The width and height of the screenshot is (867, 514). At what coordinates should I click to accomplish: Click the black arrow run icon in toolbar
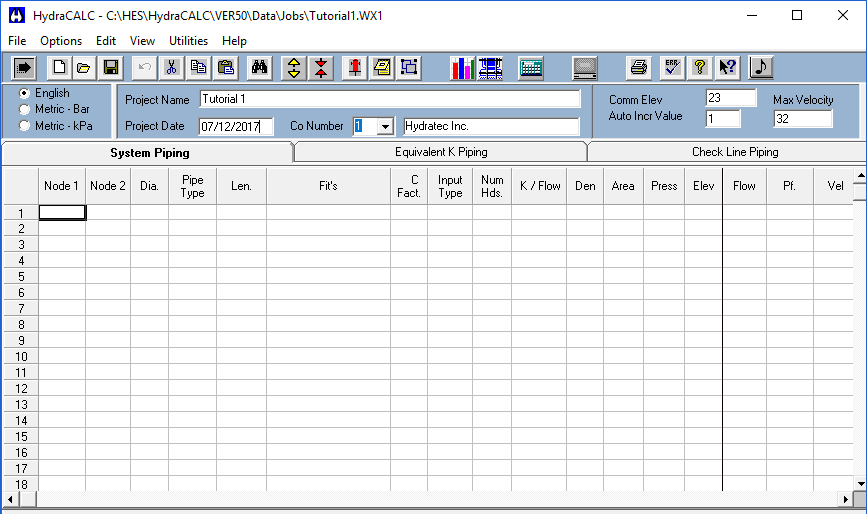24,68
